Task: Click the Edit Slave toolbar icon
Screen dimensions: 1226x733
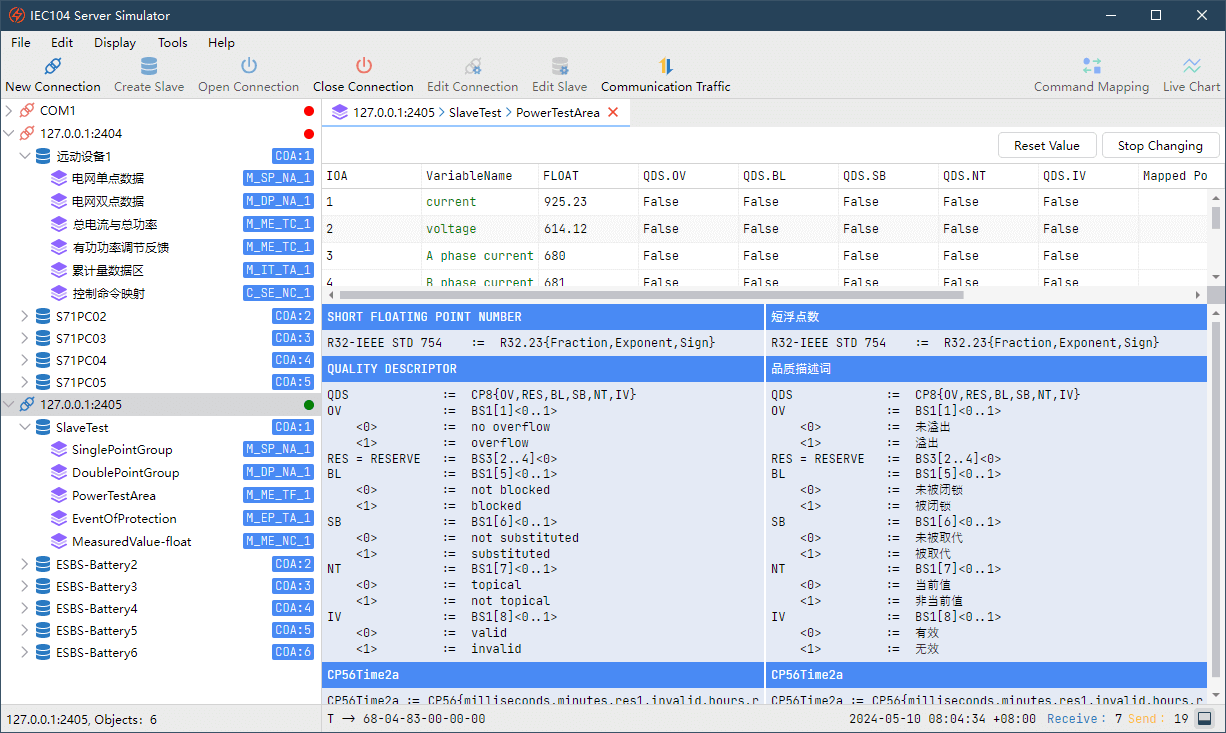Action: 560,66
